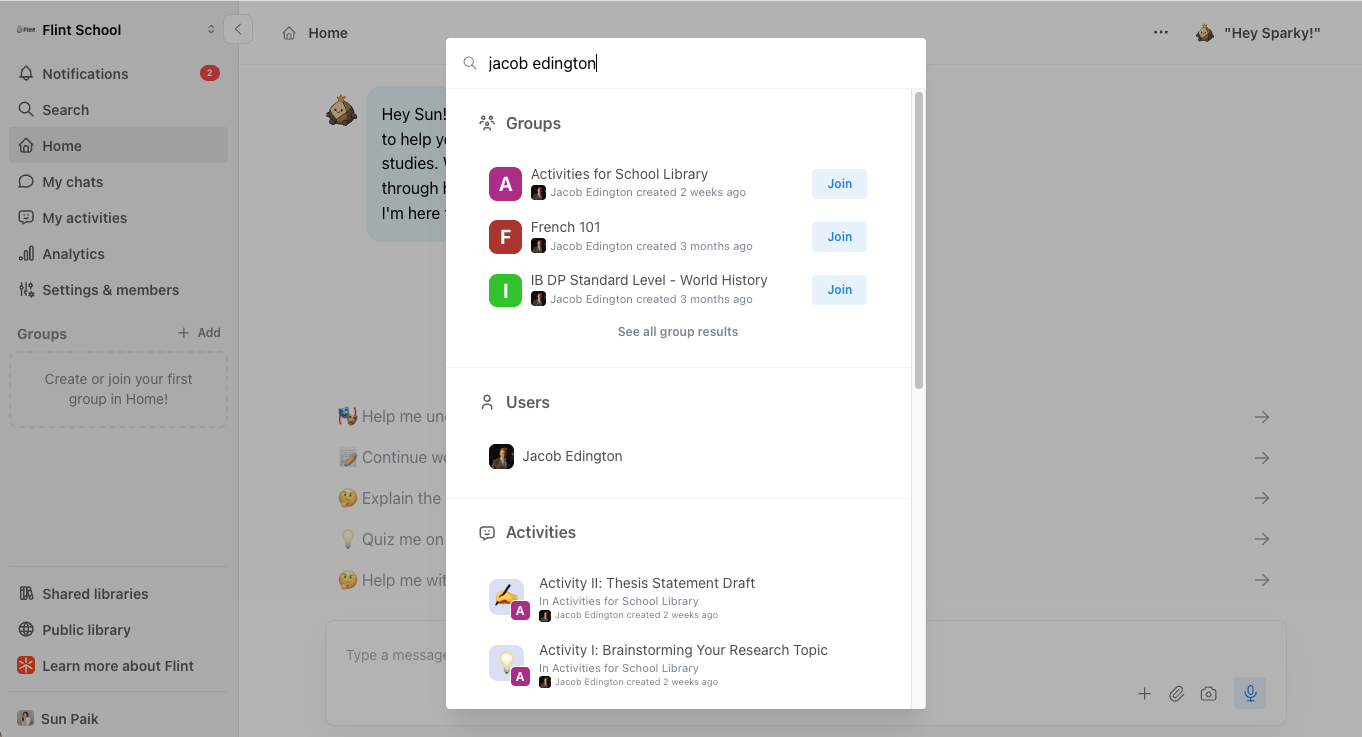
Task: Open Public library
Action: [x=118, y=630]
